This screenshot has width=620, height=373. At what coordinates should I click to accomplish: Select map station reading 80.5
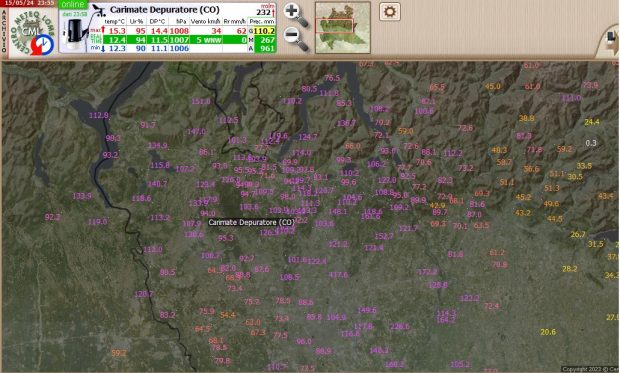(x=309, y=89)
